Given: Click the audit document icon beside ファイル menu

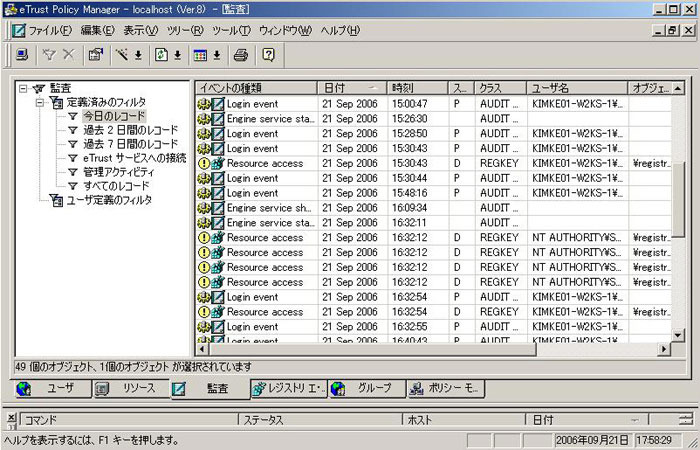Looking at the screenshot, I should [x=19, y=30].
